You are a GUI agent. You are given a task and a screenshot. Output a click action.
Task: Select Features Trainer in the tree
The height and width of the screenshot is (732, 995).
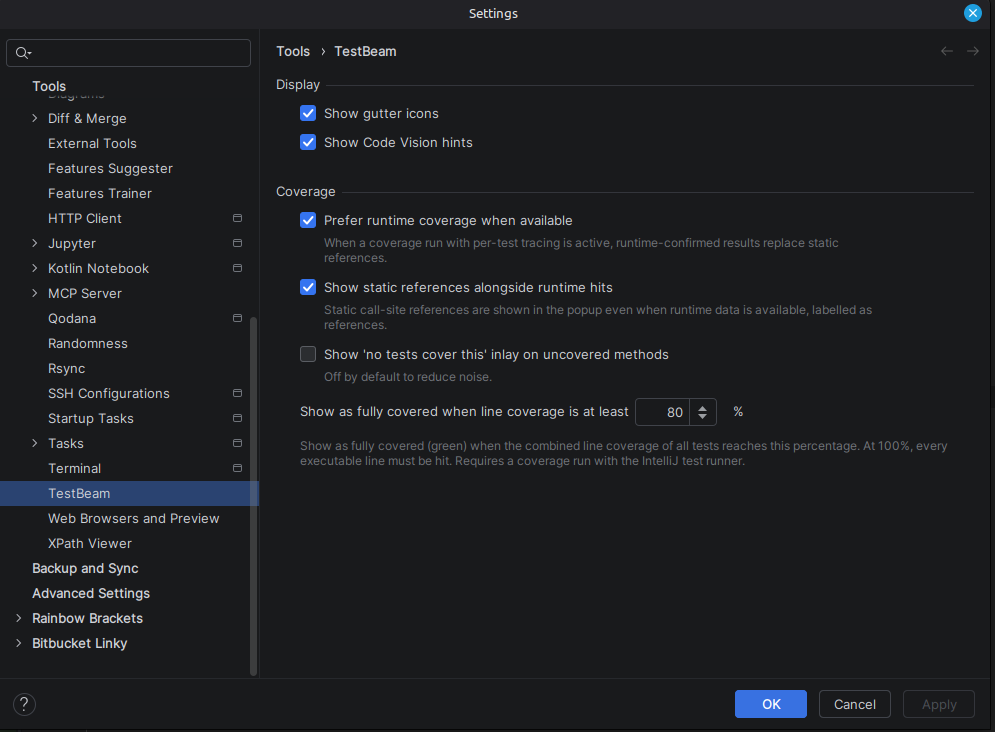point(100,193)
